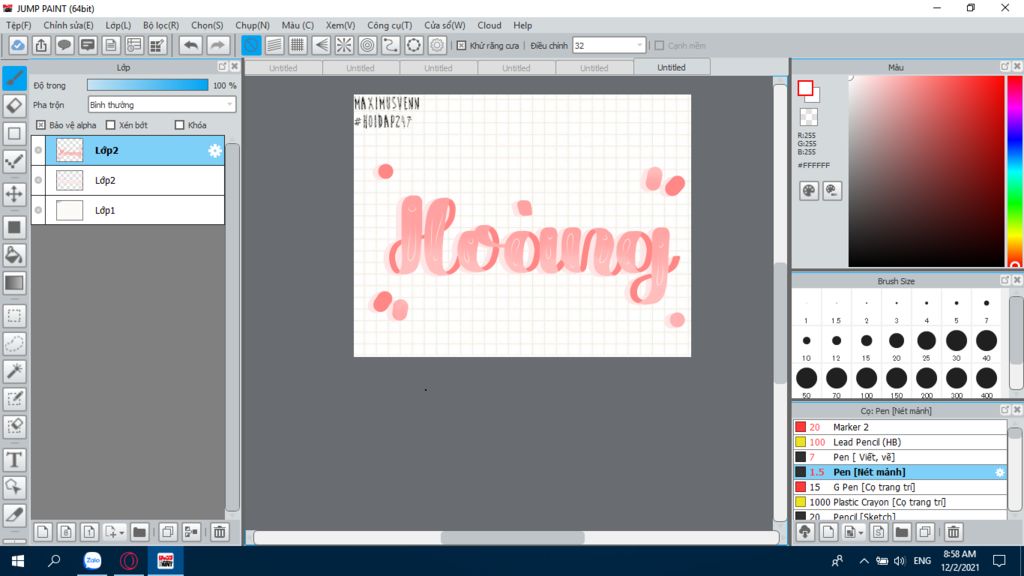1024x576 pixels.
Task: Toggle visibility of the unselected Lớp2 layer
Action: [39, 180]
